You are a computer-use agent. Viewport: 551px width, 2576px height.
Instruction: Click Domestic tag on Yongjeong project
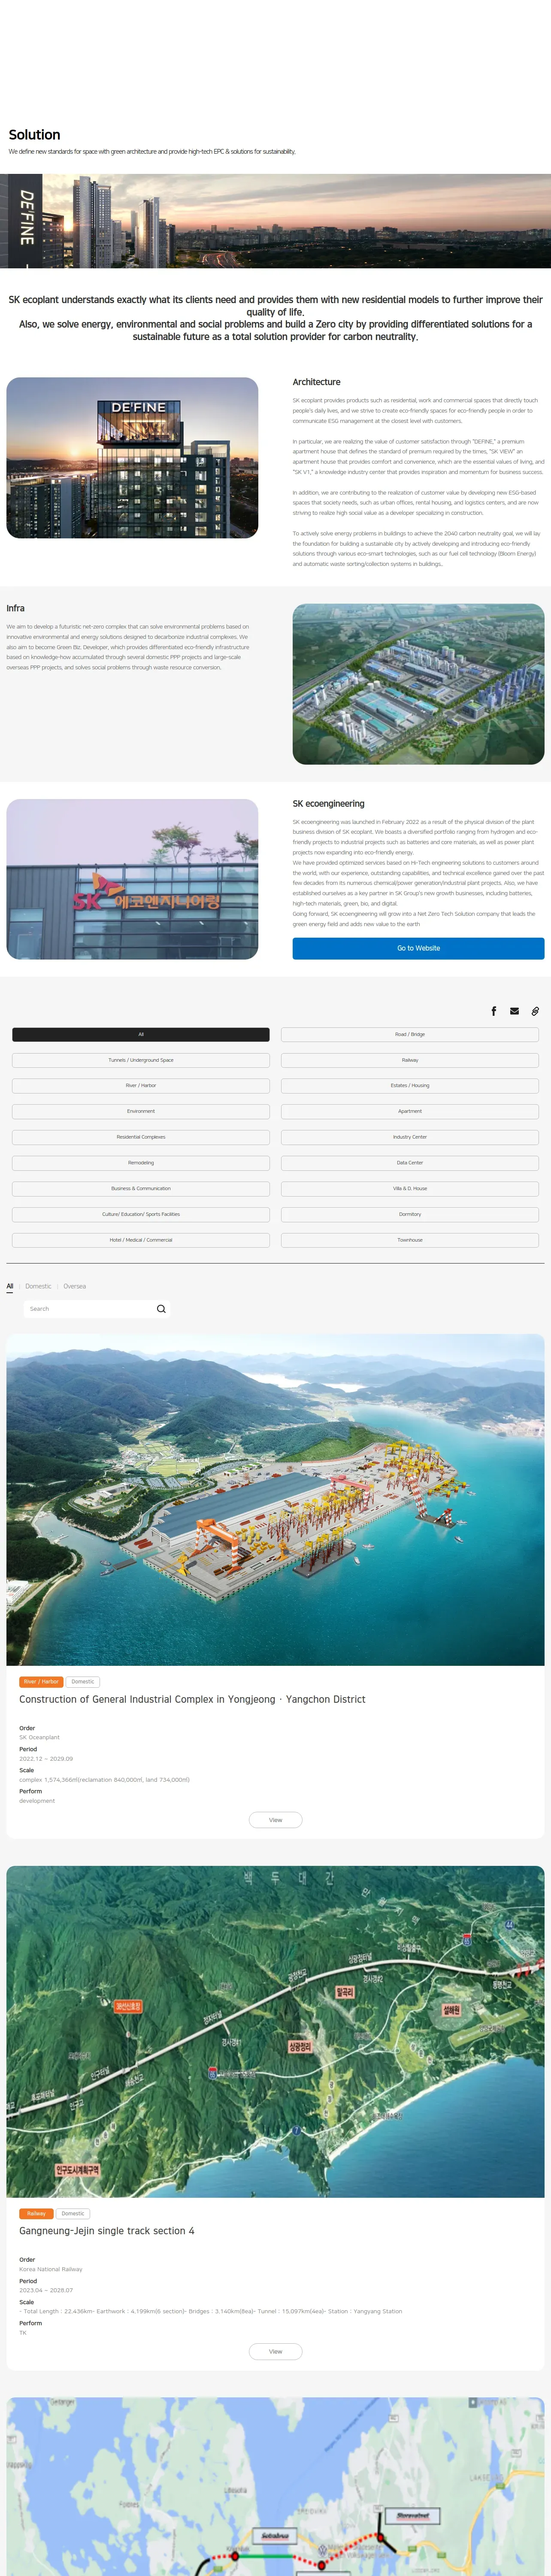click(83, 1682)
